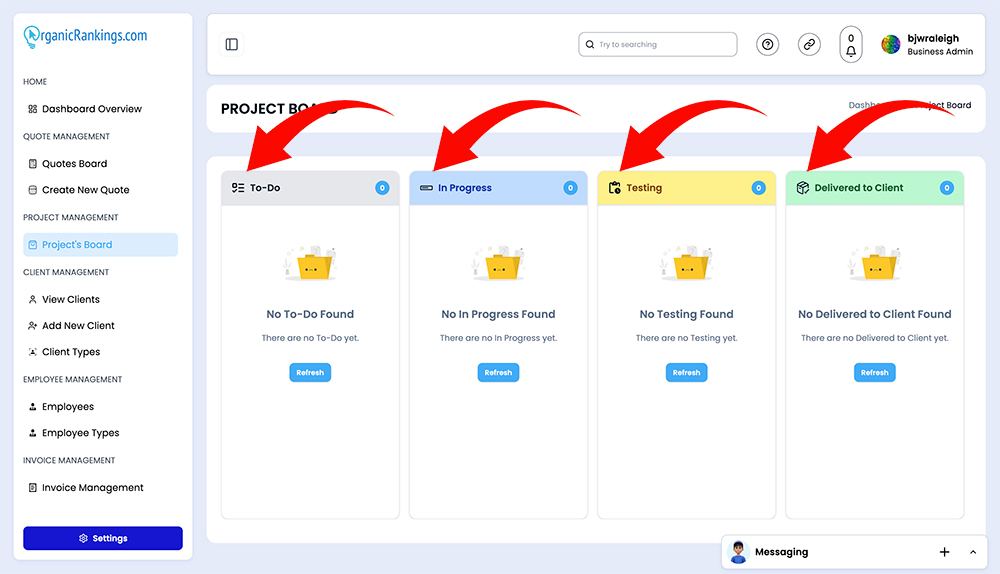The image size is (1000, 574).
Task: Click the Try to searching field
Action: pos(658,45)
